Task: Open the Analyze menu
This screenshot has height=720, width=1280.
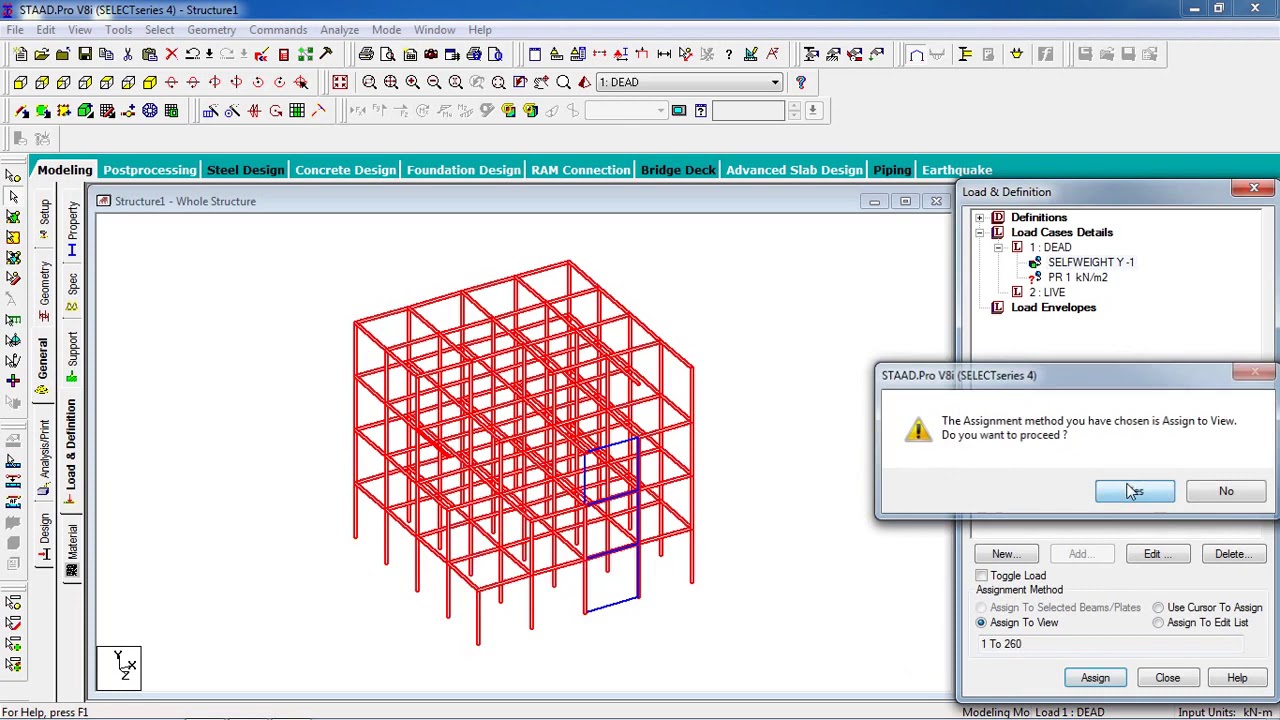Action: pos(339,30)
